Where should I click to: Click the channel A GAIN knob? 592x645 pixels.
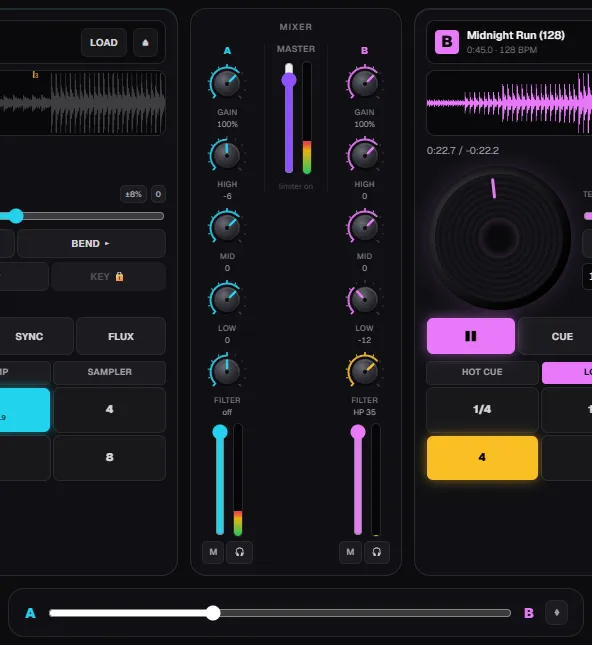[226, 83]
